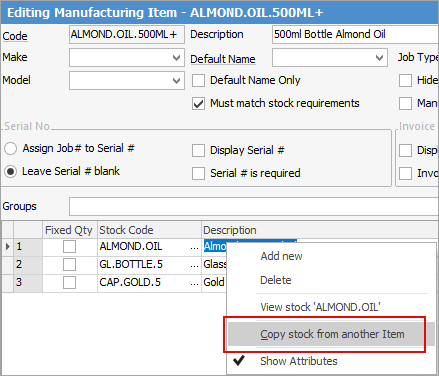The width and height of the screenshot is (439, 376).
Task: Tick the Default Name Only checkbox
Action: (x=198, y=81)
